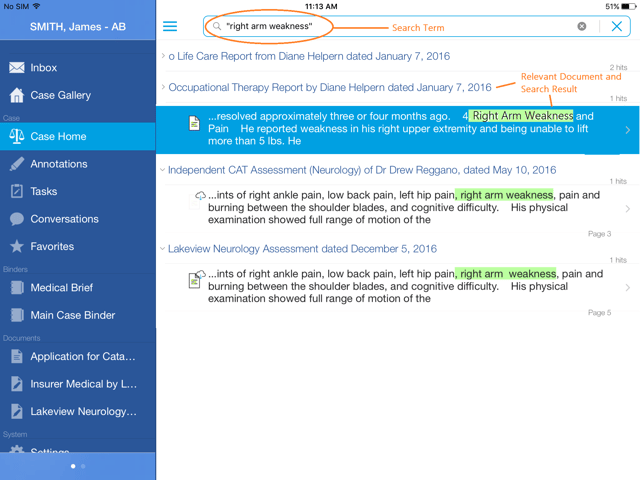Open the Life Care Report from Diane Helpern
The height and width of the screenshot is (480, 640).
click(x=309, y=56)
